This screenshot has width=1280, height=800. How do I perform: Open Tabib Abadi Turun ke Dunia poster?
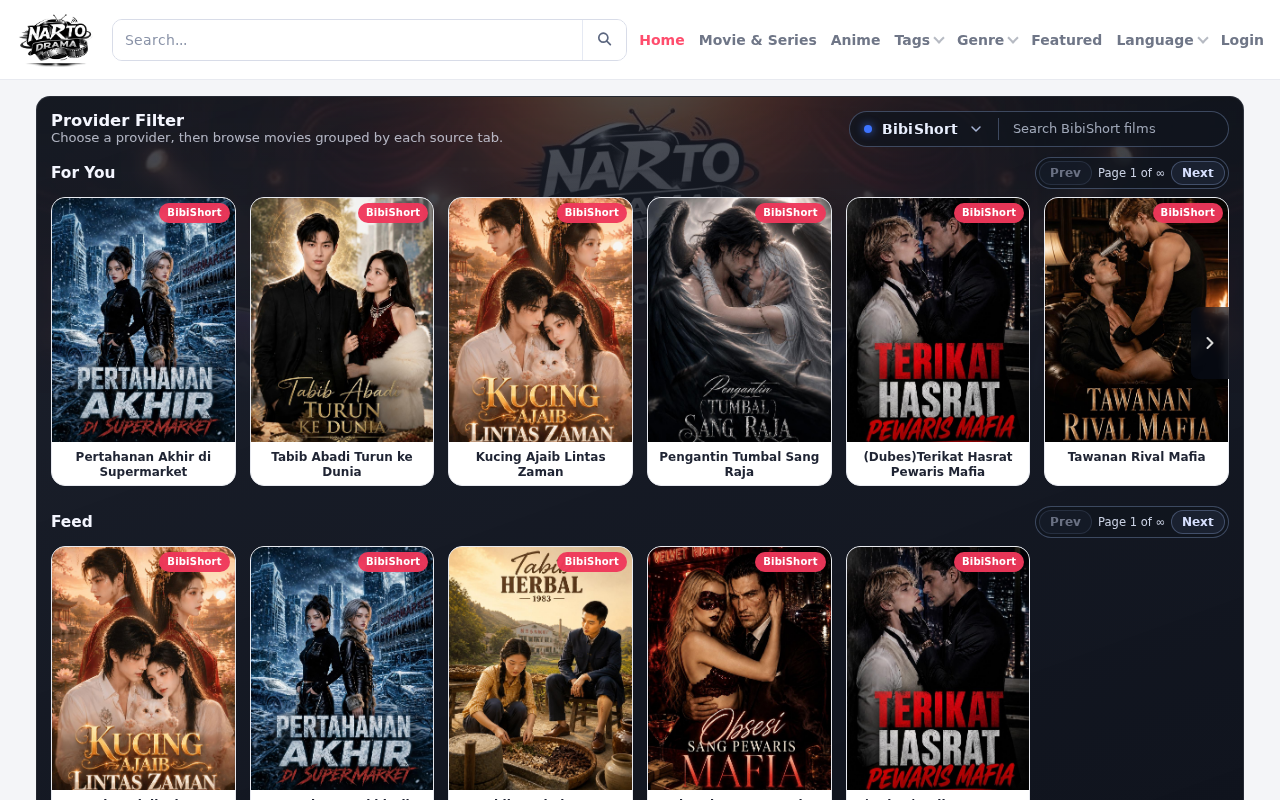pyautogui.click(x=342, y=320)
